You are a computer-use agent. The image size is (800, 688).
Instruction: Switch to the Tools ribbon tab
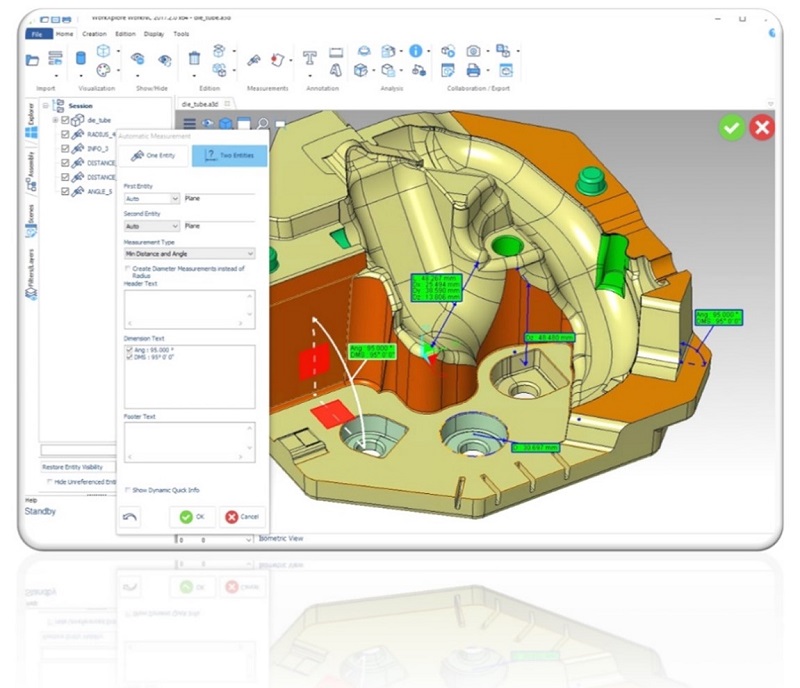tap(181, 34)
